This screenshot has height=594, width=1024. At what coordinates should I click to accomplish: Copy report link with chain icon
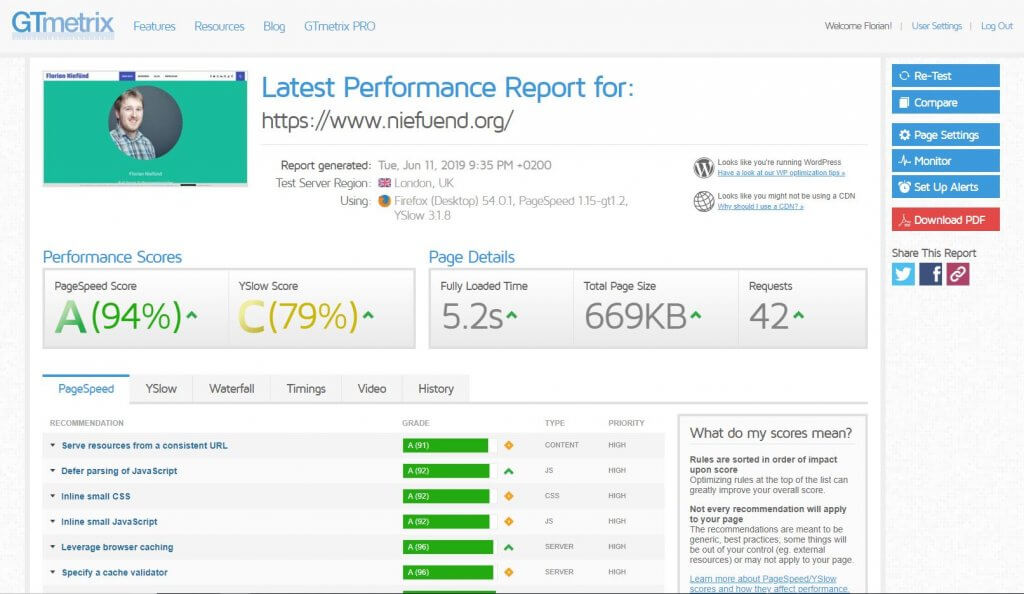pyautogui.click(x=958, y=274)
